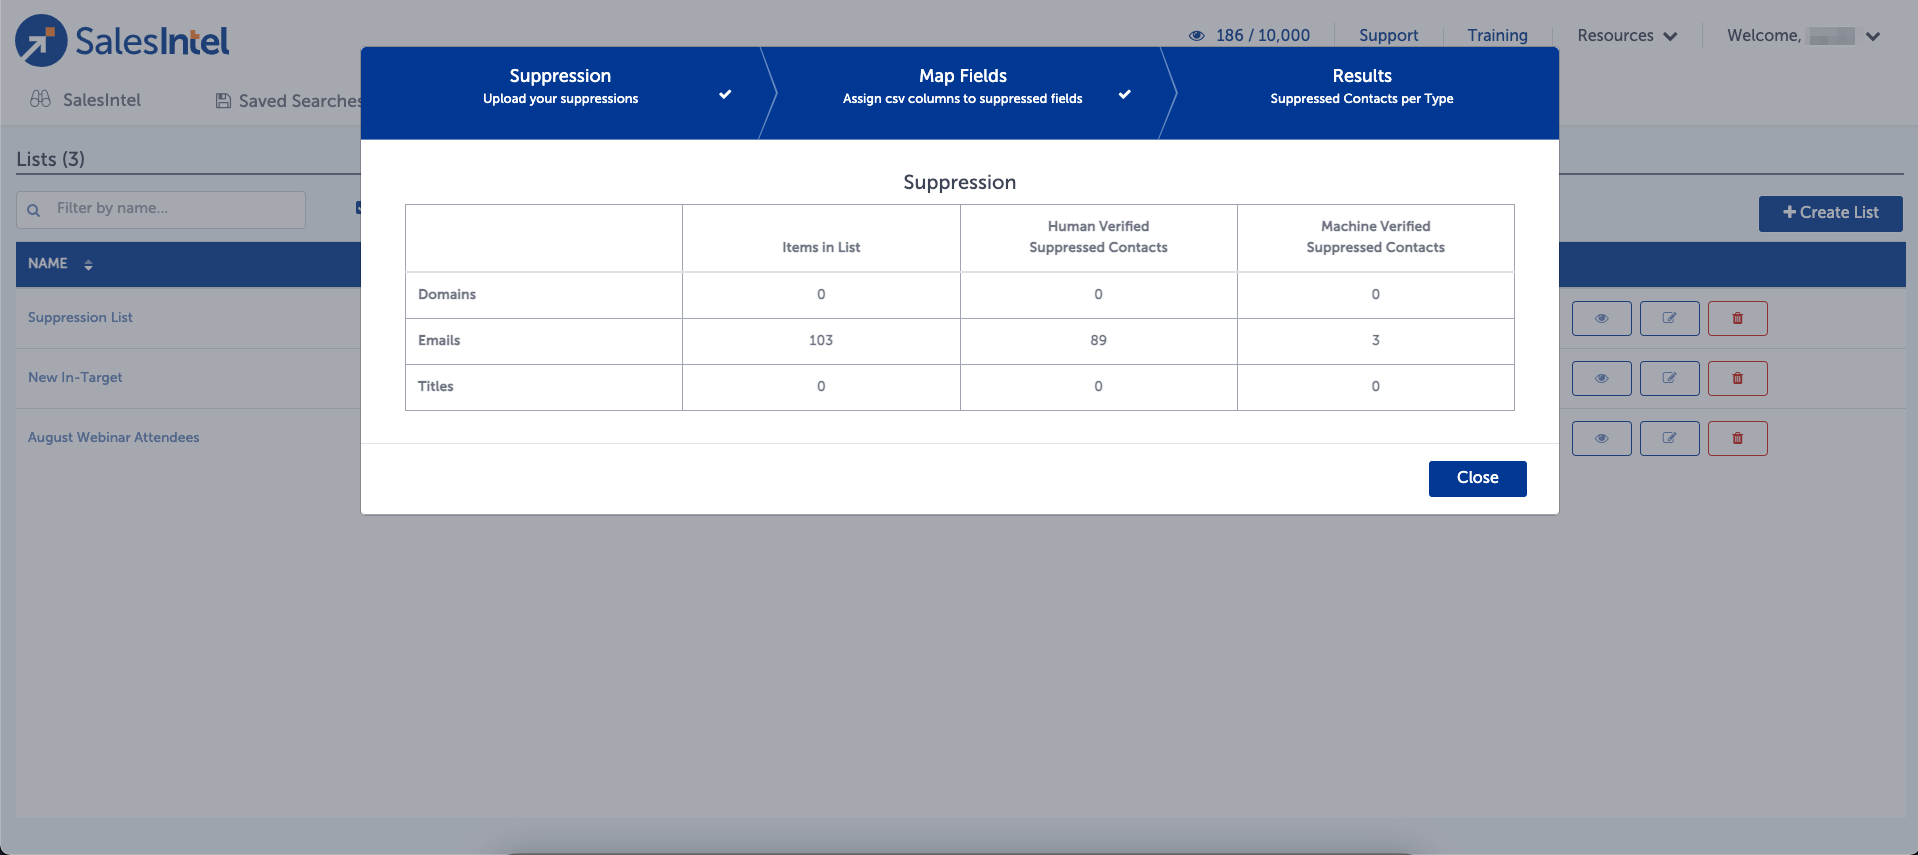Viewport: 1918px width, 855px height.
Task: View the New In-Target list
Action: (1601, 378)
